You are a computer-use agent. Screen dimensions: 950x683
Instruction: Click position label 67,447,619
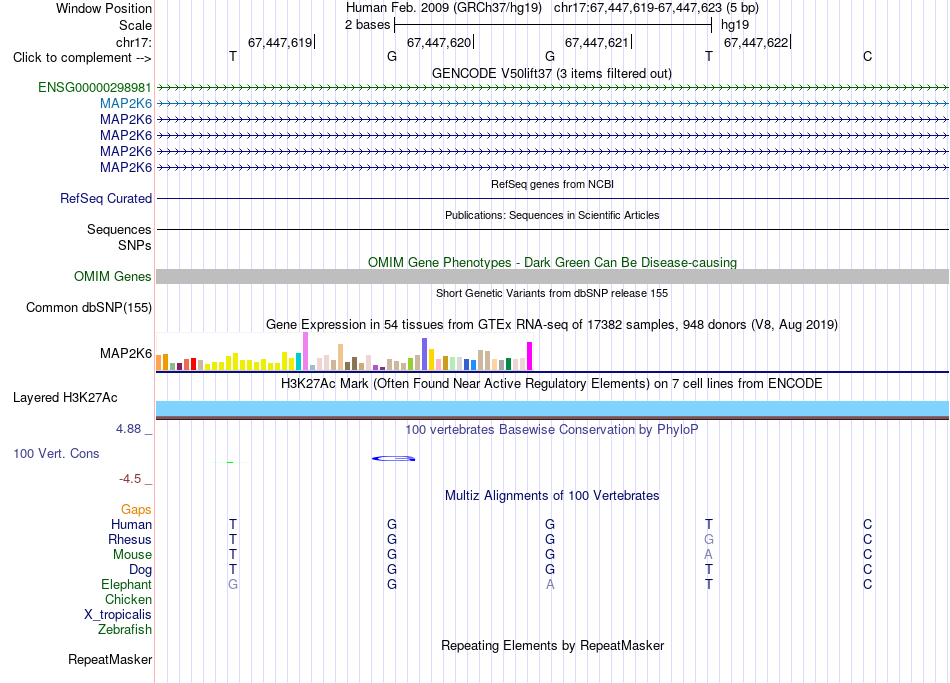pyautogui.click(x=280, y=42)
